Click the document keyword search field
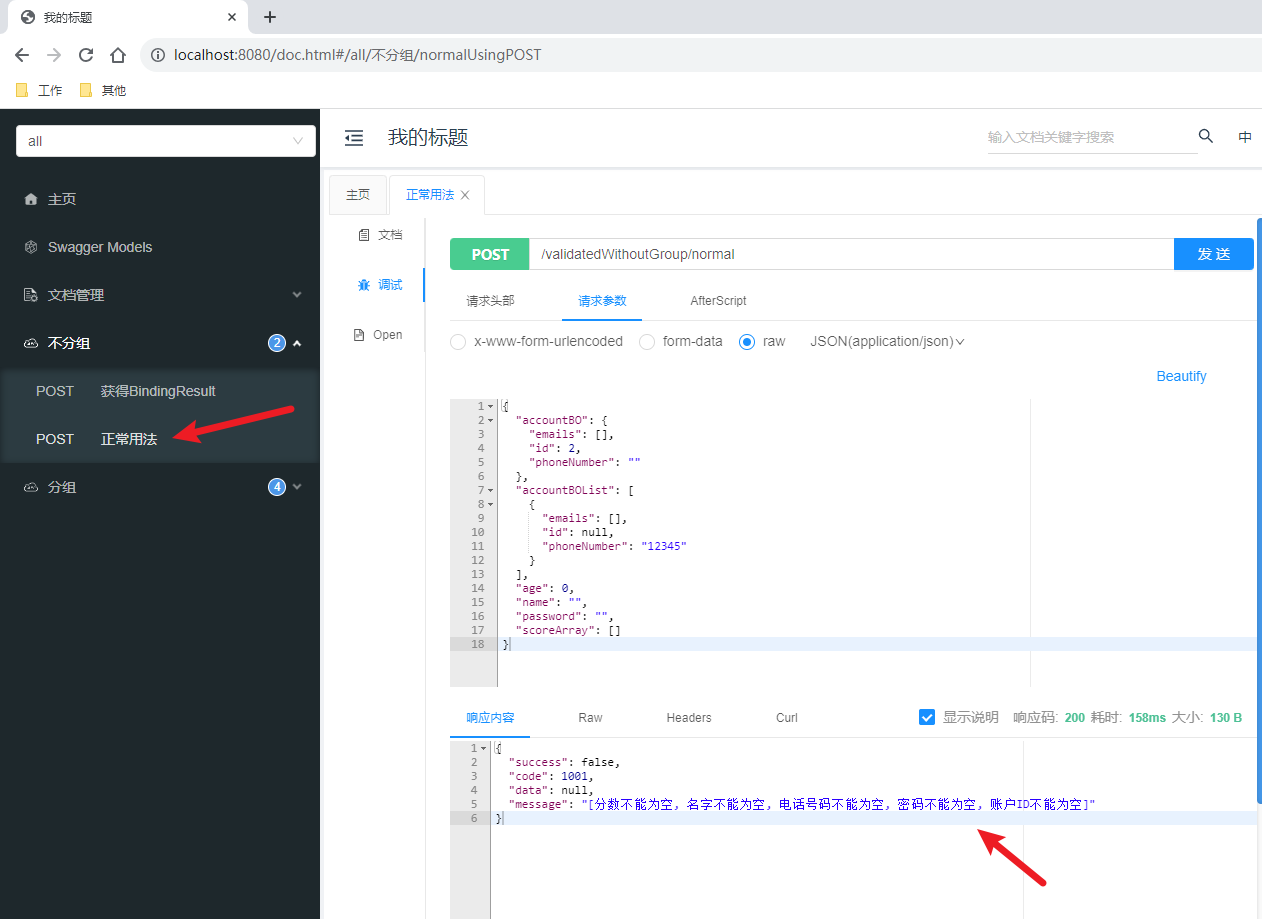The width and height of the screenshot is (1262, 919). [1092, 137]
